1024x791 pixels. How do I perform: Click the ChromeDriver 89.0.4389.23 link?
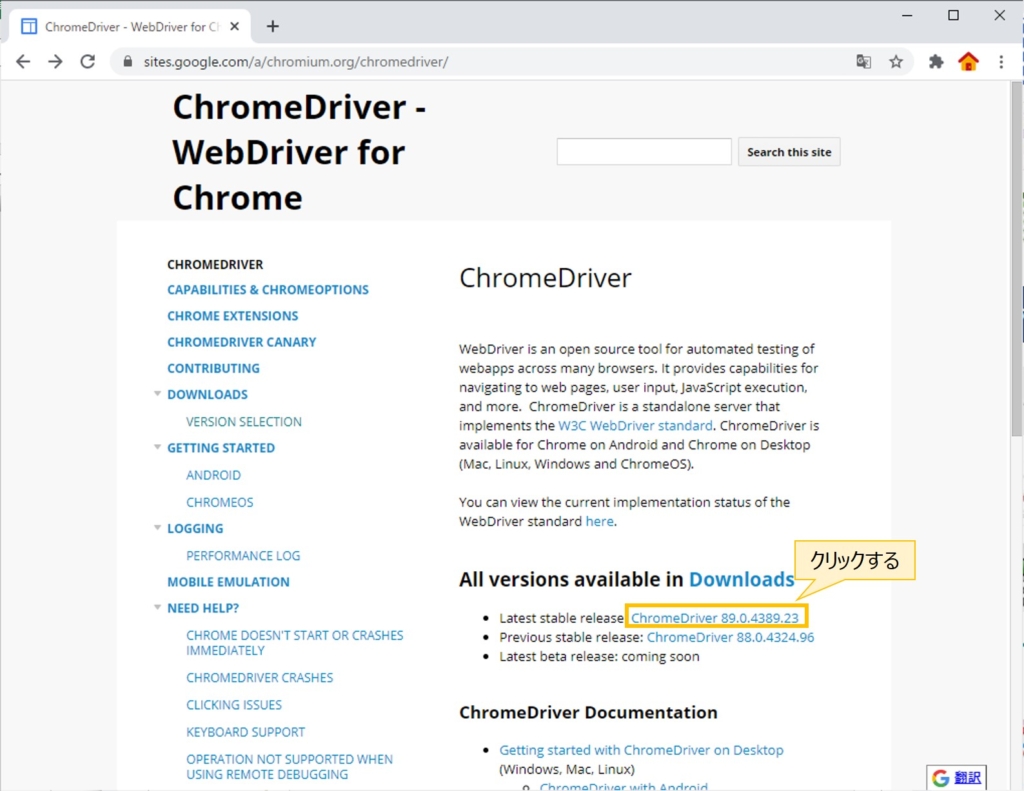tap(714, 618)
